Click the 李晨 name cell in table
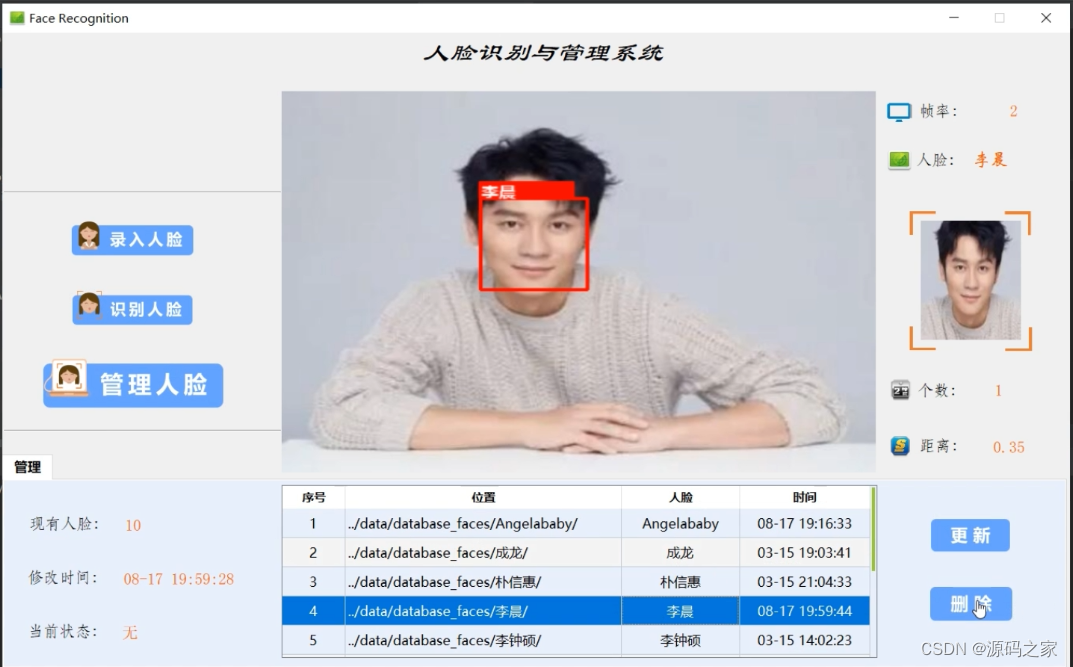The width and height of the screenshot is (1073, 667). coord(680,611)
